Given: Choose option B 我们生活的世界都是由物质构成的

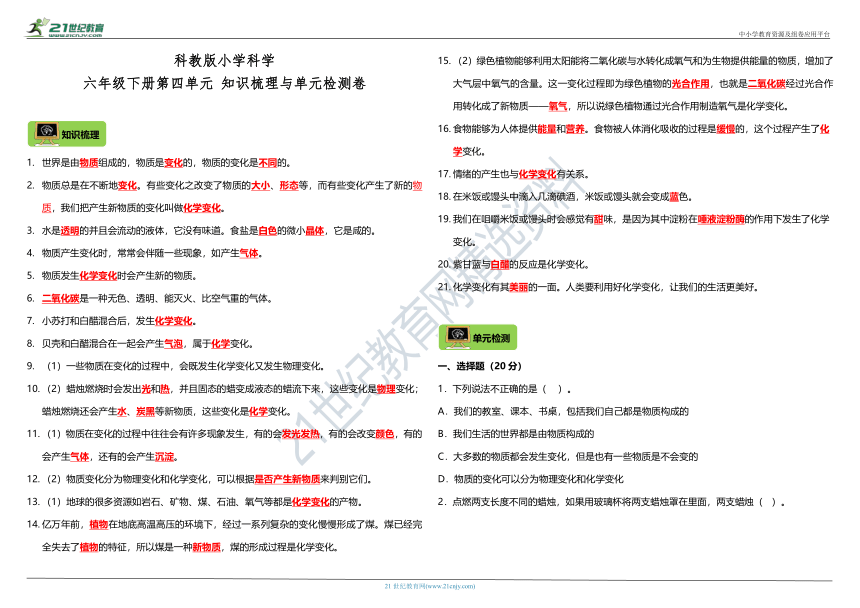Looking at the screenshot, I should (x=516, y=434).
